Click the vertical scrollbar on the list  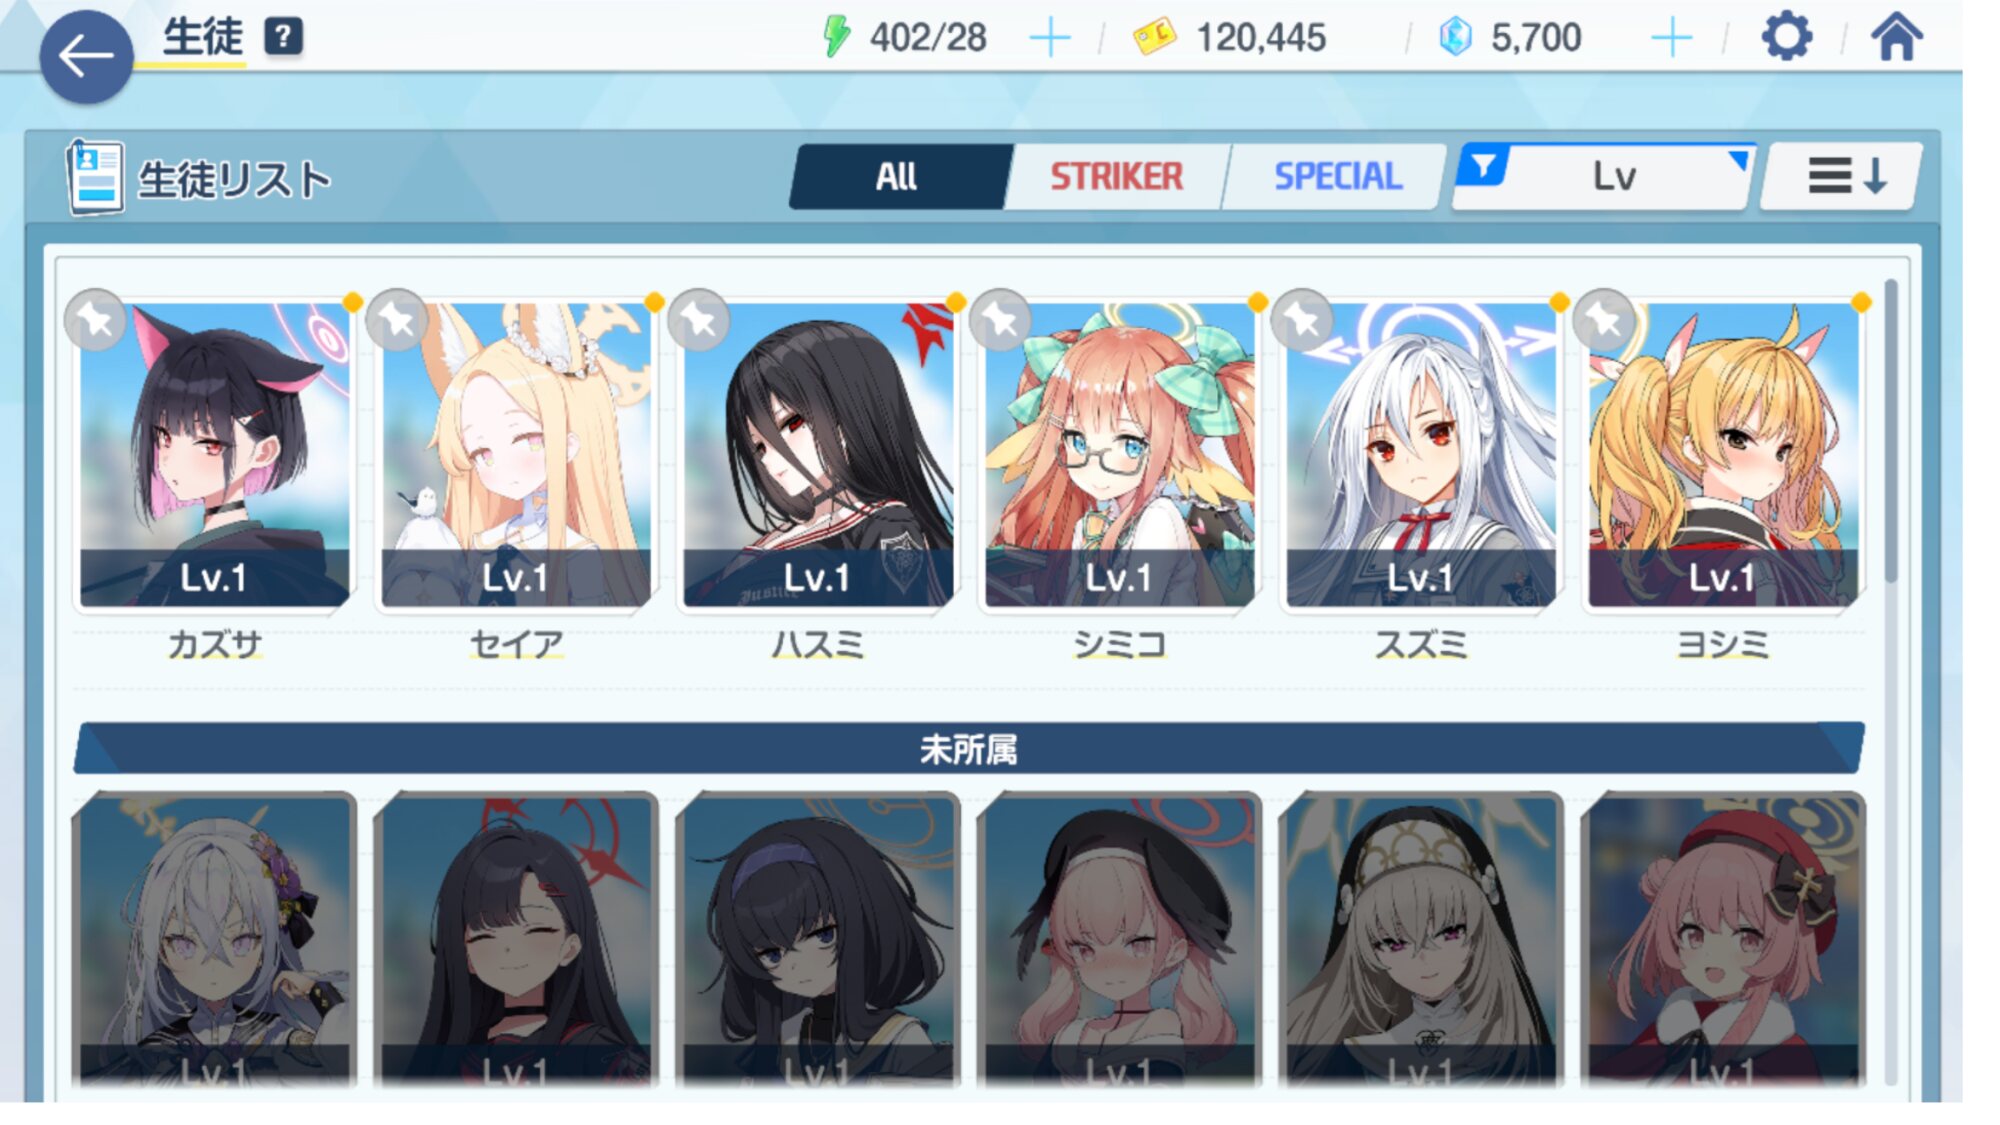point(1890,430)
